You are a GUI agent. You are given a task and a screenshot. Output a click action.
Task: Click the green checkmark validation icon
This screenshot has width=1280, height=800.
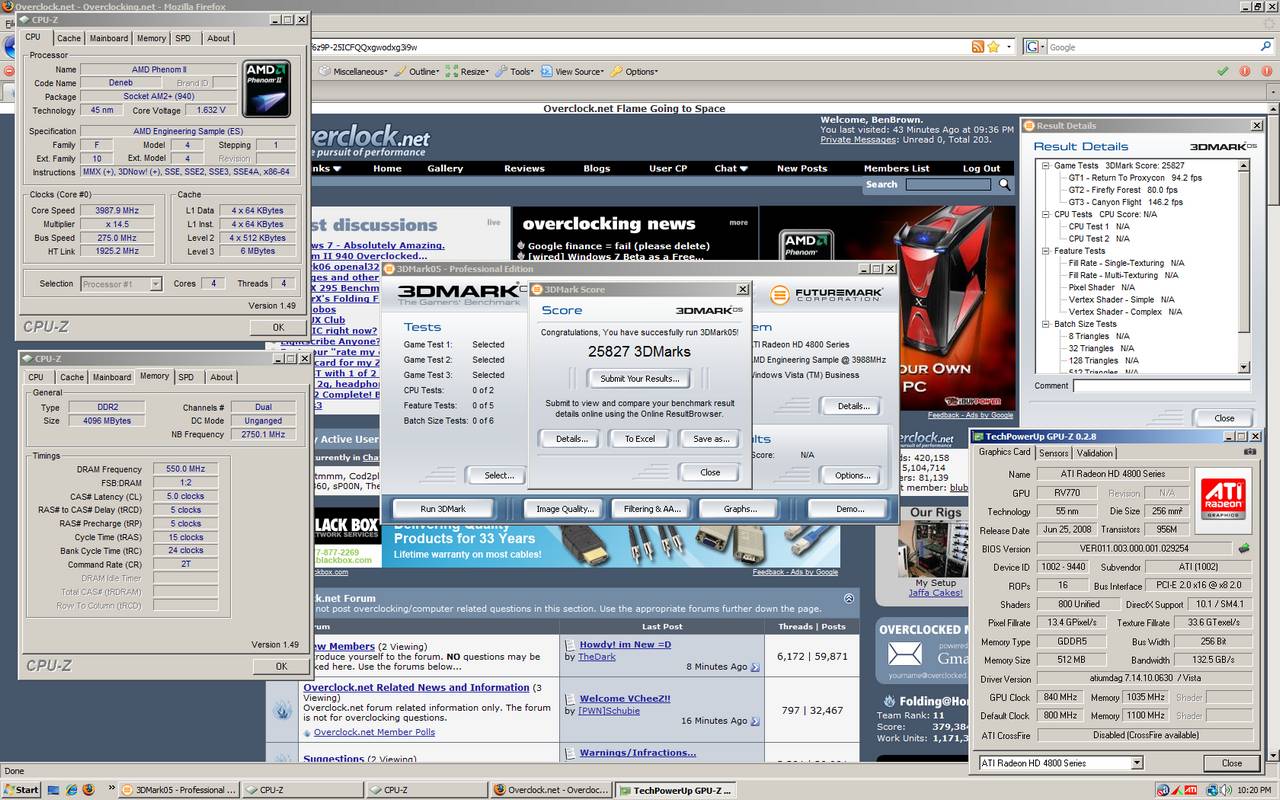coord(1222,71)
